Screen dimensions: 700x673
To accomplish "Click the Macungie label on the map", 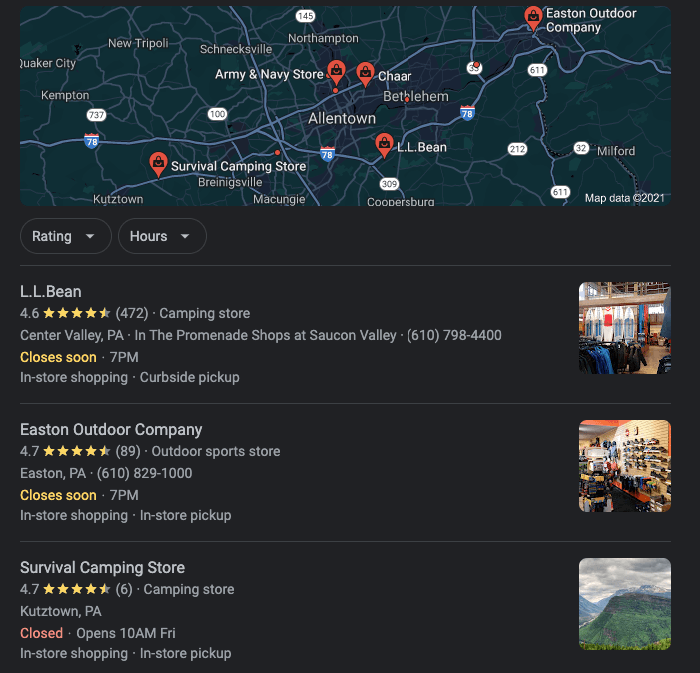I will [279, 199].
